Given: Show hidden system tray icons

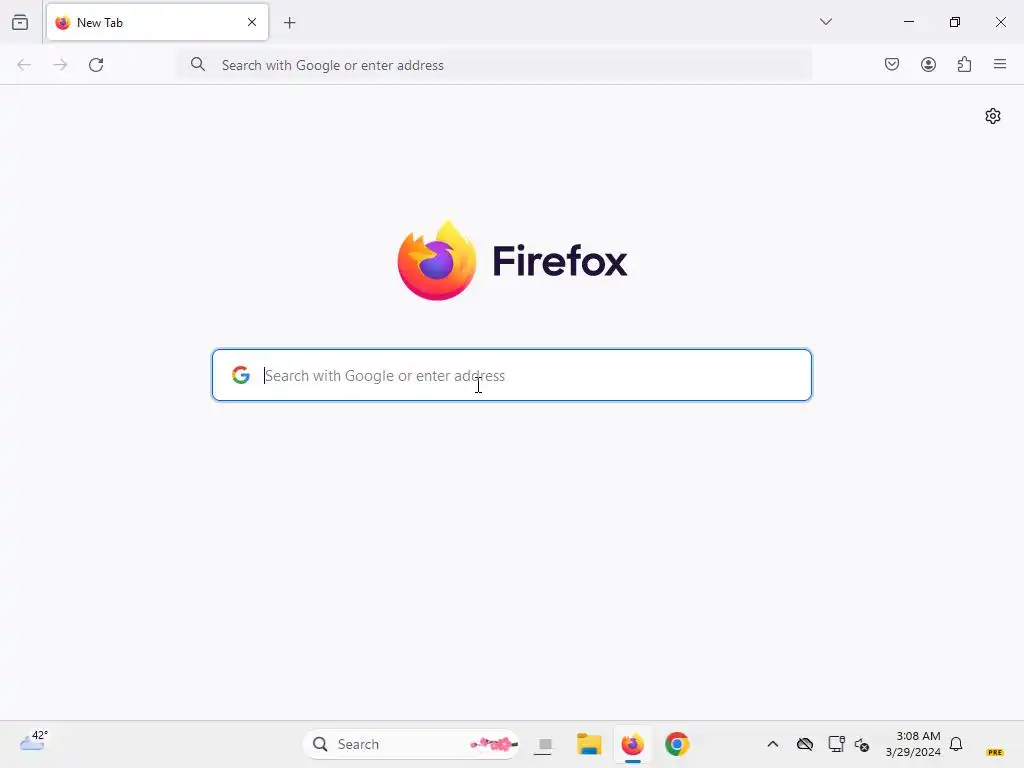Looking at the screenshot, I should click(773, 744).
